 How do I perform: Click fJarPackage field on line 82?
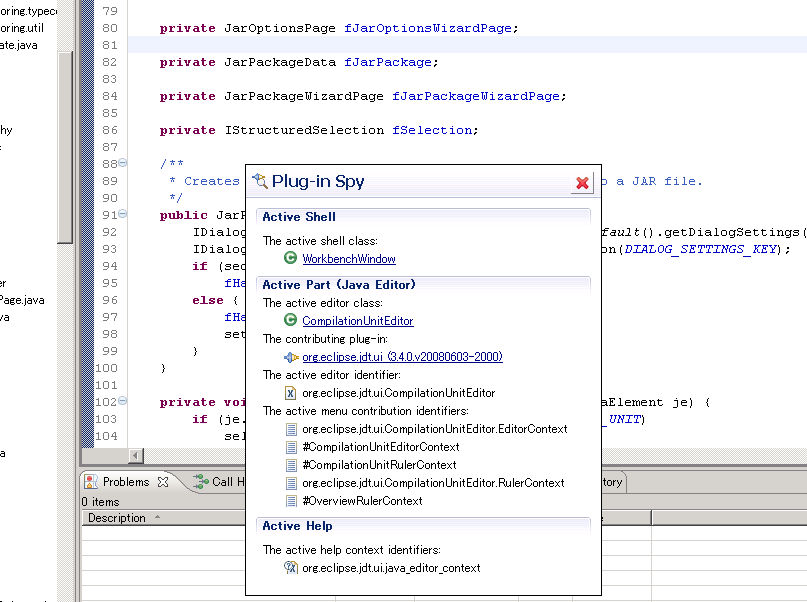pyautogui.click(x=388, y=62)
